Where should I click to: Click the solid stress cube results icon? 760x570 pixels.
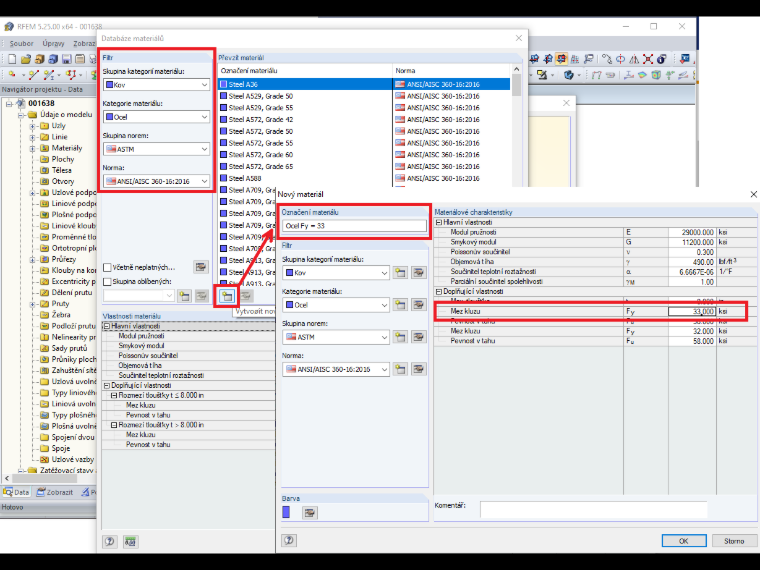[656, 75]
